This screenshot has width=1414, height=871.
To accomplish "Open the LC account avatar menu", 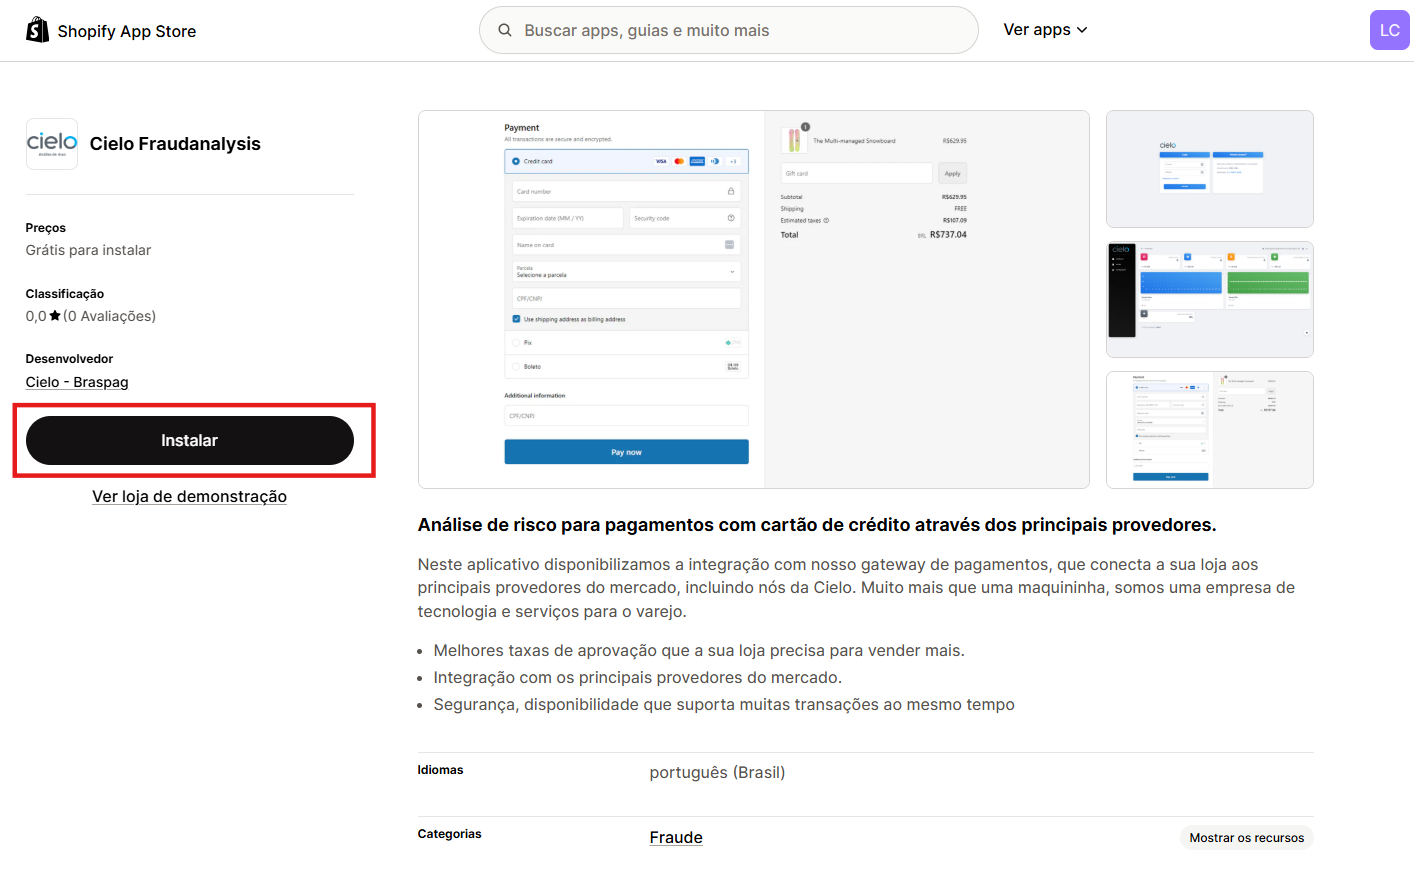I will click(x=1389, y=30).
